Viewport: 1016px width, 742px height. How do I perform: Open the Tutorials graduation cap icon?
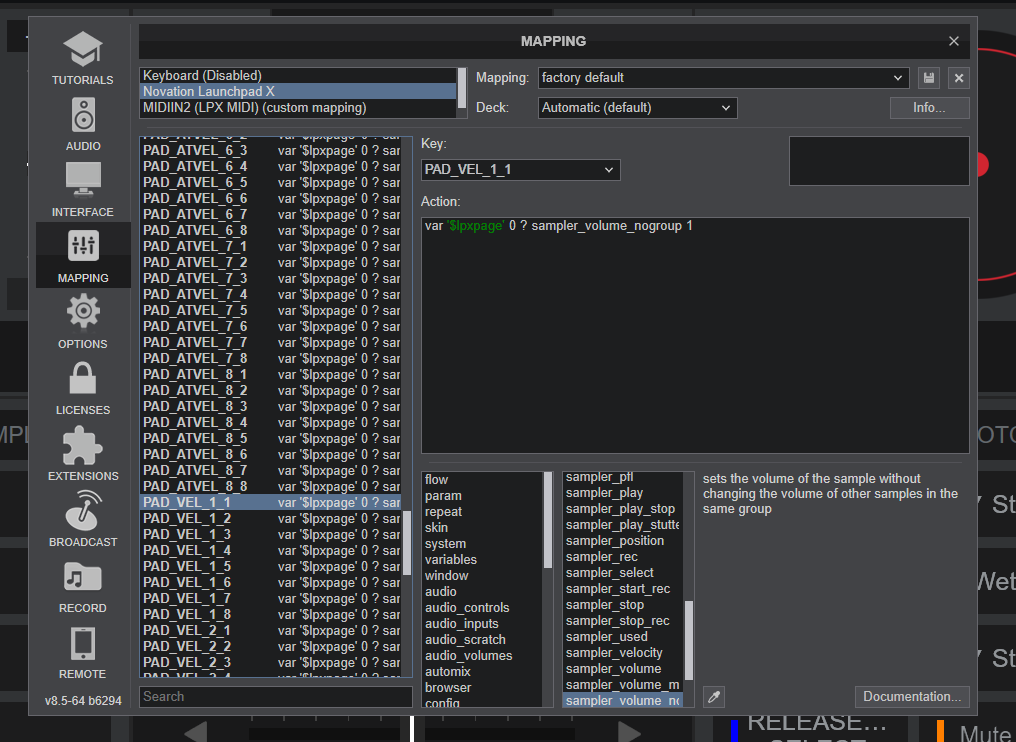[82, 49]
